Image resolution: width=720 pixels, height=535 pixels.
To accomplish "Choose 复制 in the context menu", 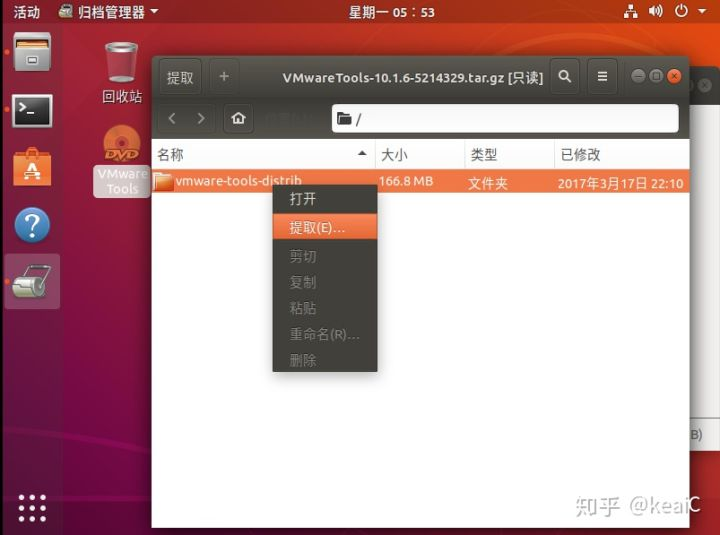I will click(325, 282).
